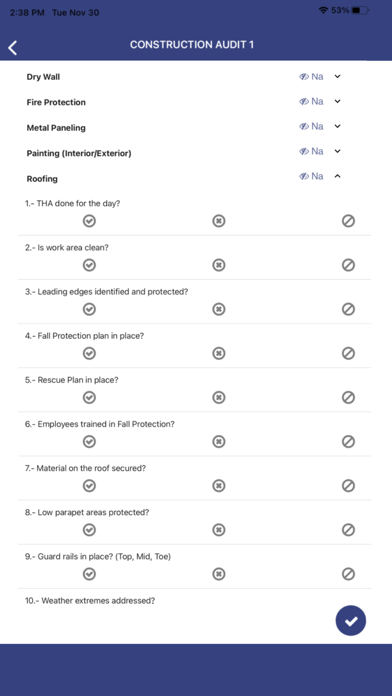The width and height of the screenshot is (392, 696).
Task: Mark 'THA done for the day?' as passed
Action: (90, 221)
